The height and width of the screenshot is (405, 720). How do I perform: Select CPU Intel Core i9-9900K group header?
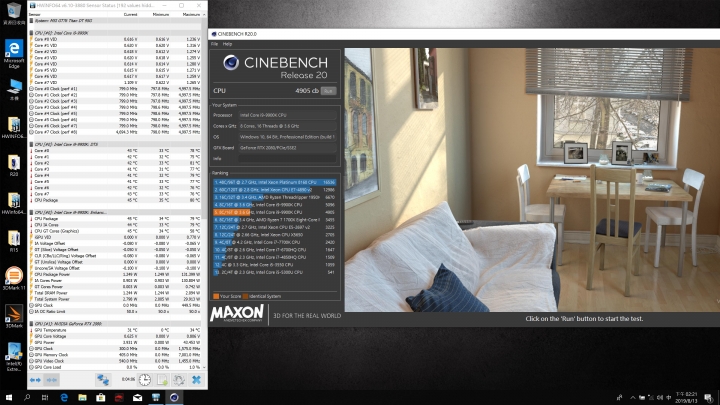(x=115, y=33)
